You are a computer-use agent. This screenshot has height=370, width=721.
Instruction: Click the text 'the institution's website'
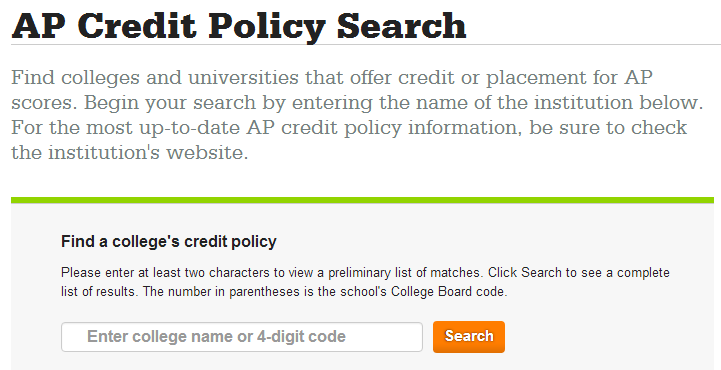(x=128, y=152)
